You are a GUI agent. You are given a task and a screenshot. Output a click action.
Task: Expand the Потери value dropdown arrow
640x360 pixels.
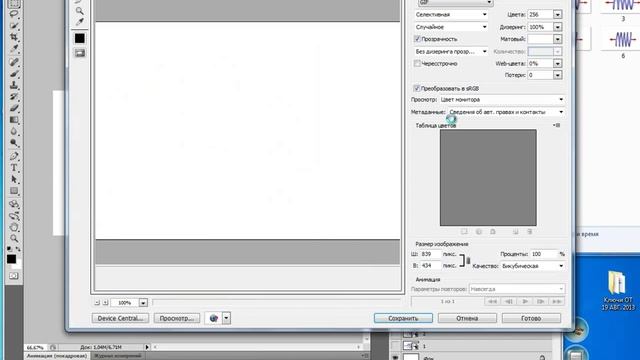coord(558,75)
